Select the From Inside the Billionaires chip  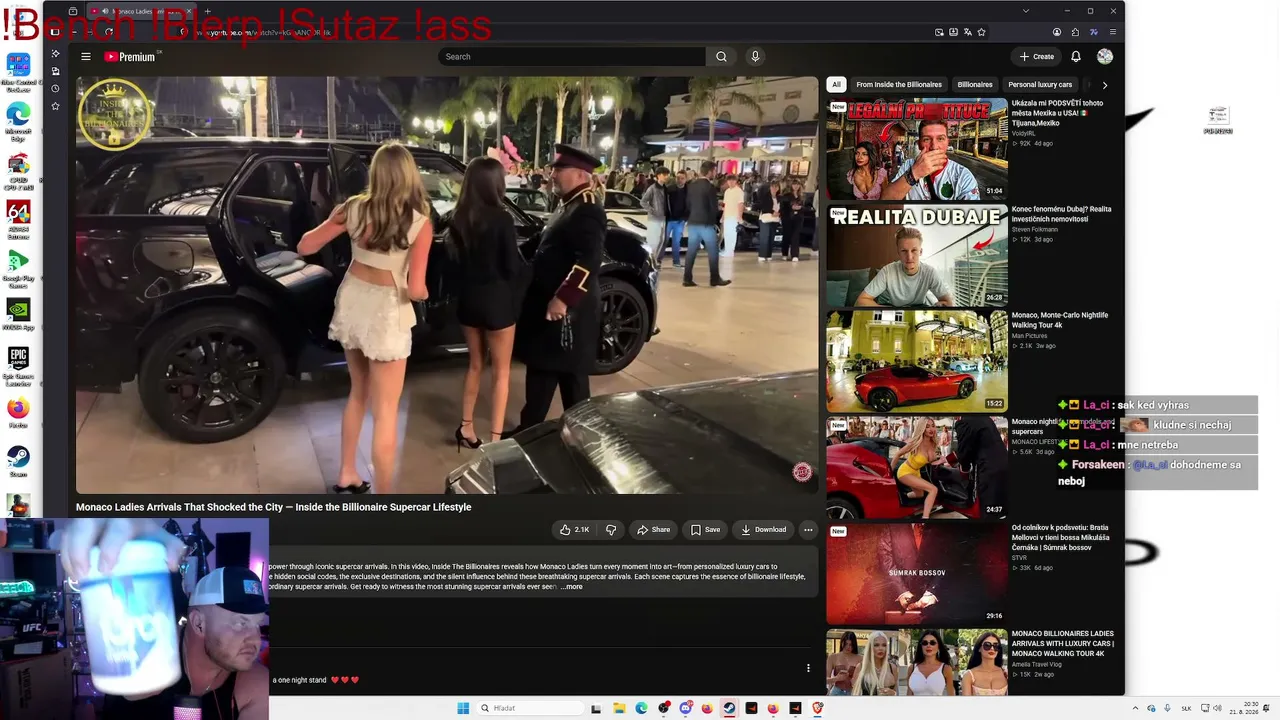(x=899, y=85)
